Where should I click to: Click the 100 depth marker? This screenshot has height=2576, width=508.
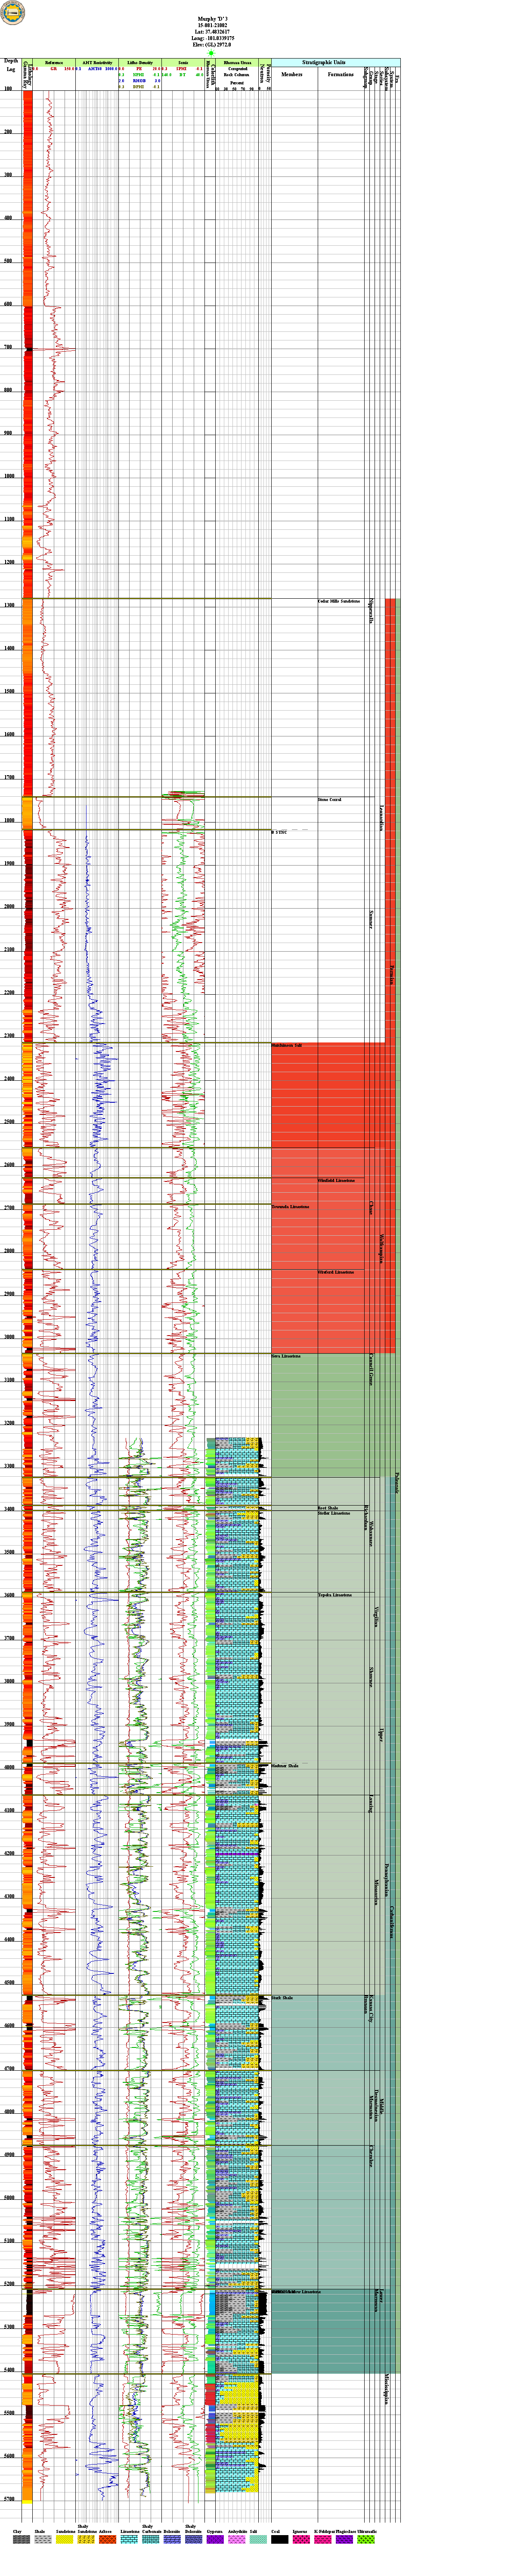9,89
